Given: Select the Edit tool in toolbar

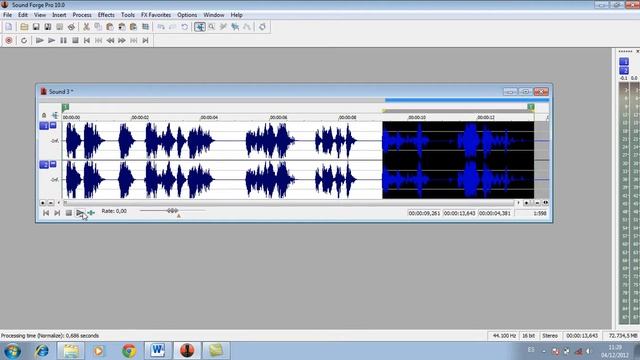Looking at the screenshot, I should tap(200, 27).
